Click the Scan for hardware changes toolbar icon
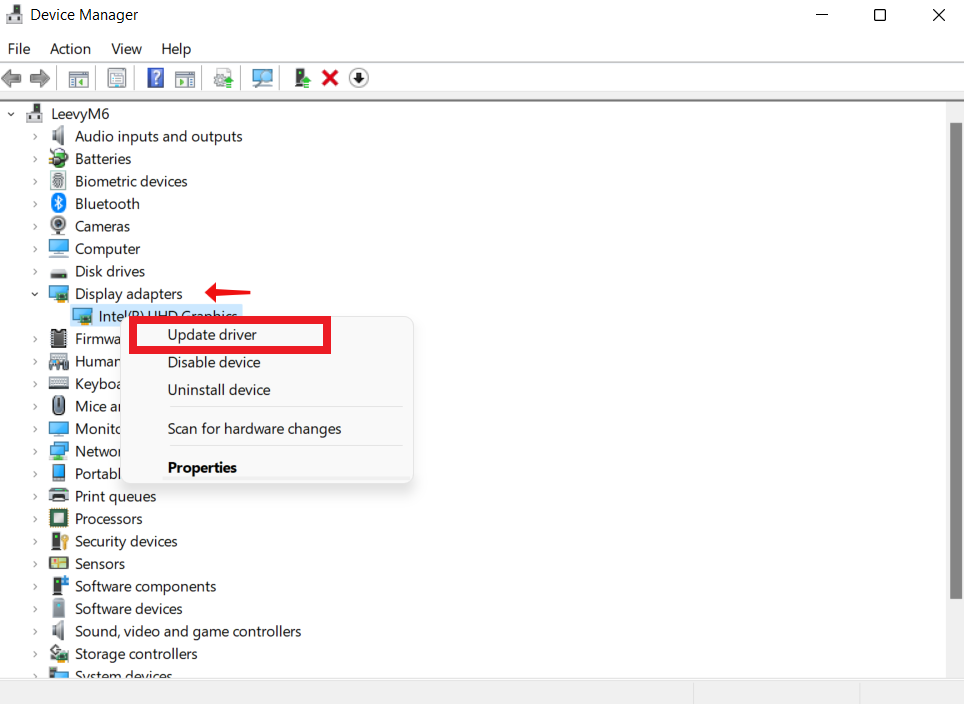This screenshot has width=964, height=704. point(262,77)
